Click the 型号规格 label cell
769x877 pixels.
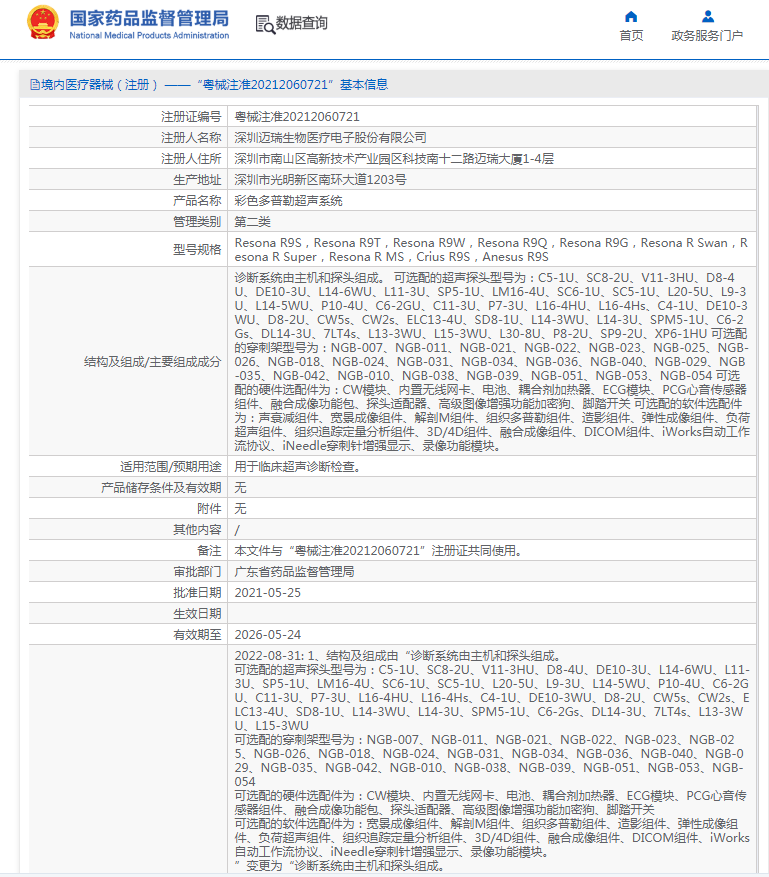129,249
